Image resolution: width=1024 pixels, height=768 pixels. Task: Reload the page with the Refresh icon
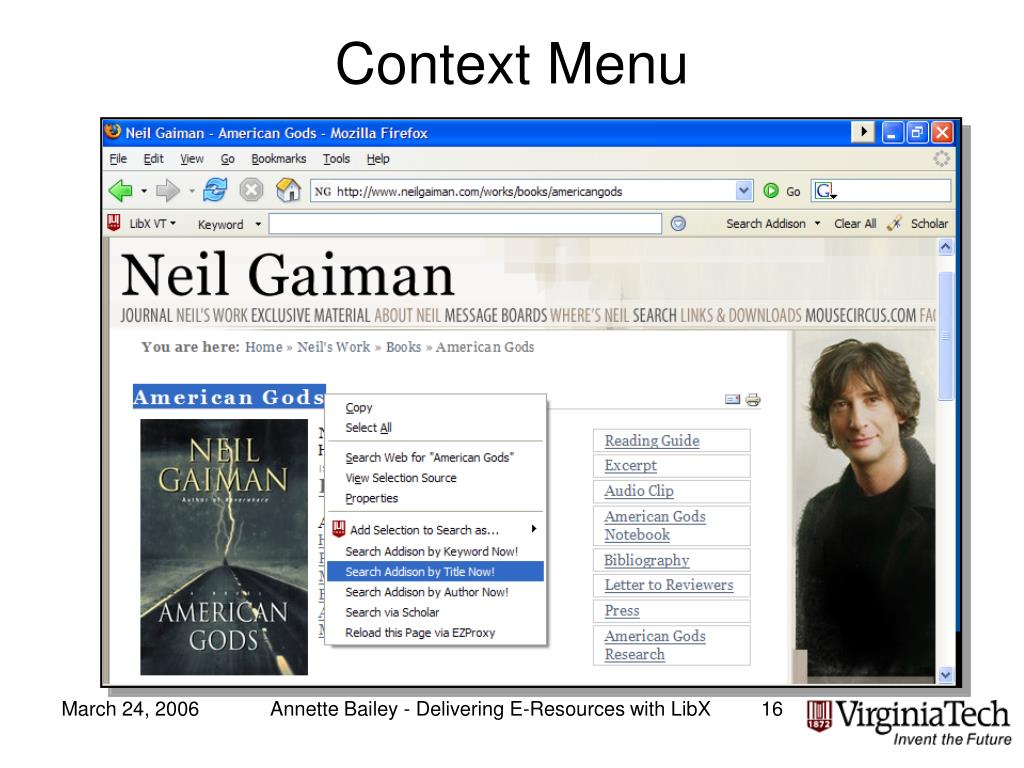pyautogui.click(x=215, y=190)
